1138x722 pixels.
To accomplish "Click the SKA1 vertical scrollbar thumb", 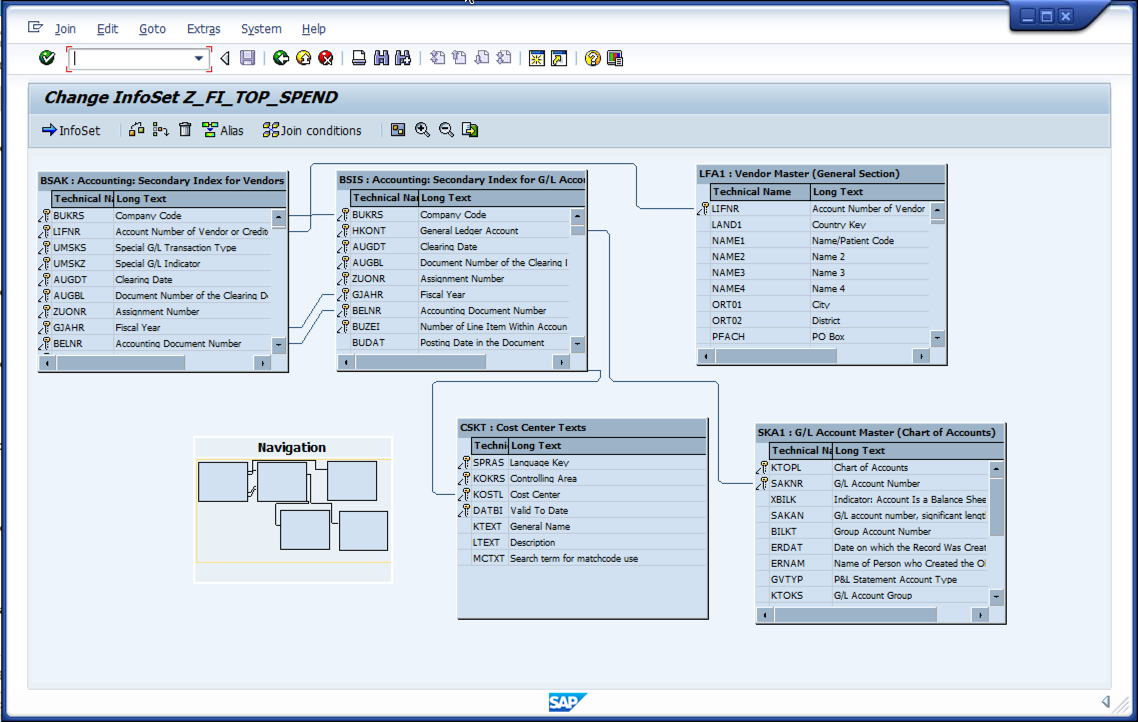I will click(996, 506).
